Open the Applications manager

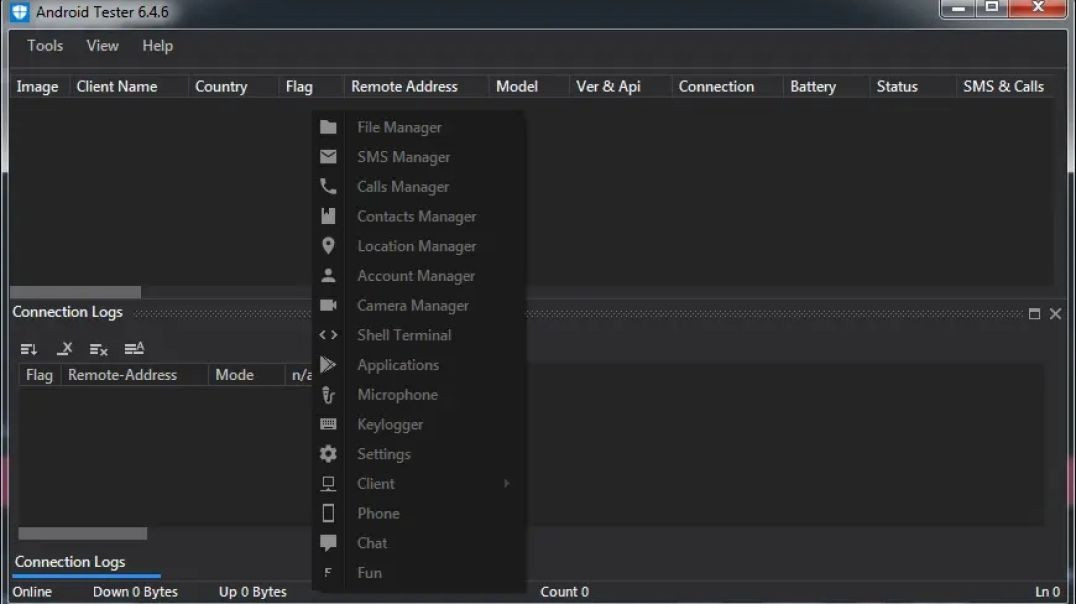coord(398,365)
